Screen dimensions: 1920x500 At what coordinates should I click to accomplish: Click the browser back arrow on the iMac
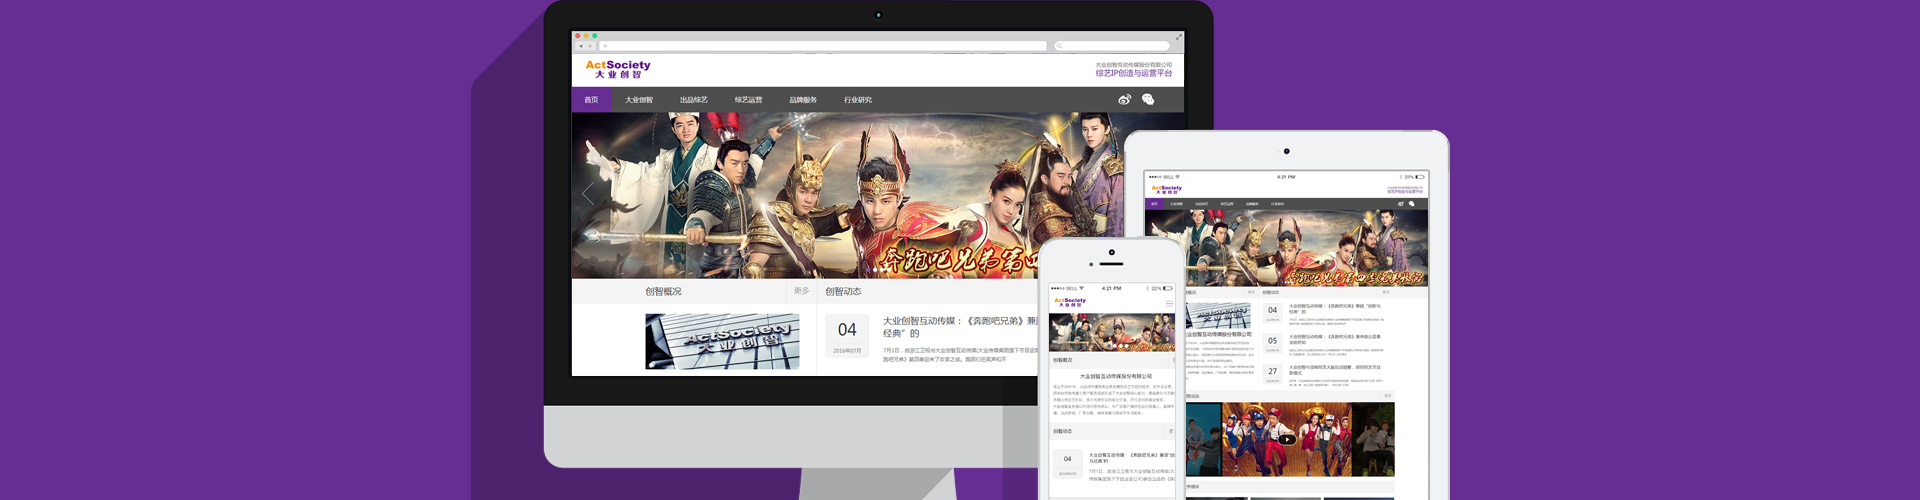pos(580,46)
